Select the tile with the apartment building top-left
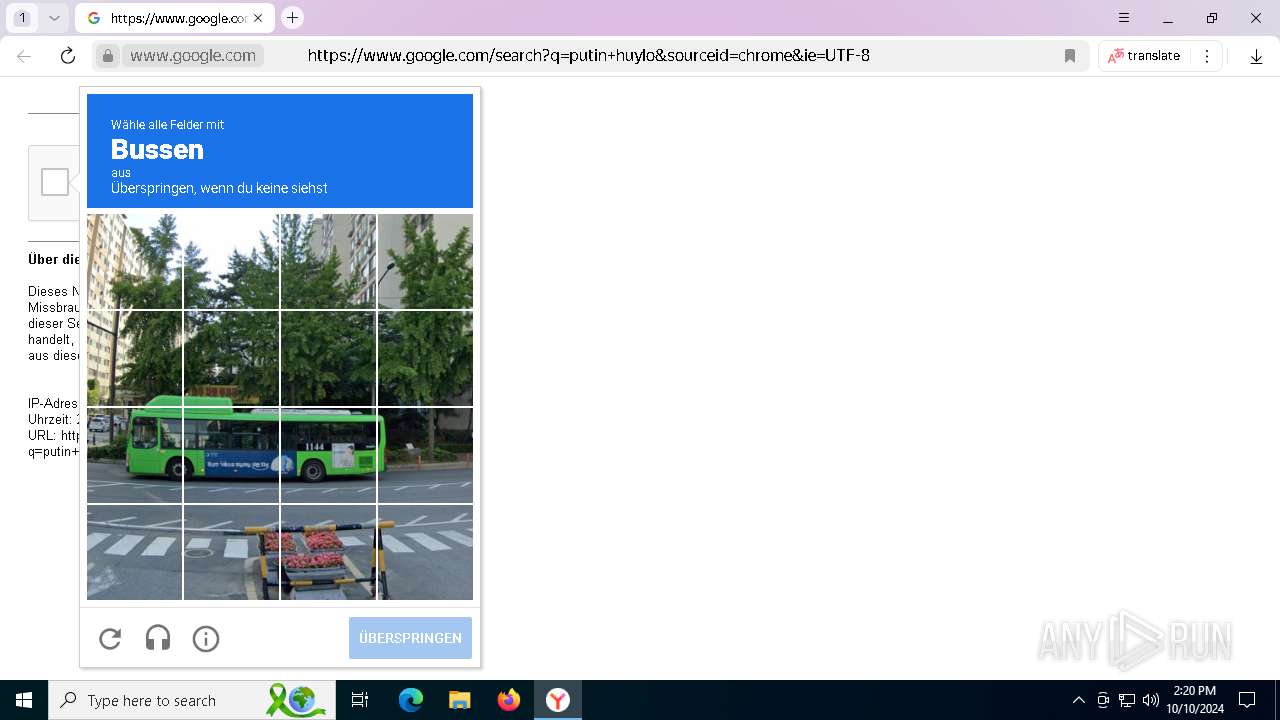The width and height of the screenshot is (1280, 720). point(134,261)
